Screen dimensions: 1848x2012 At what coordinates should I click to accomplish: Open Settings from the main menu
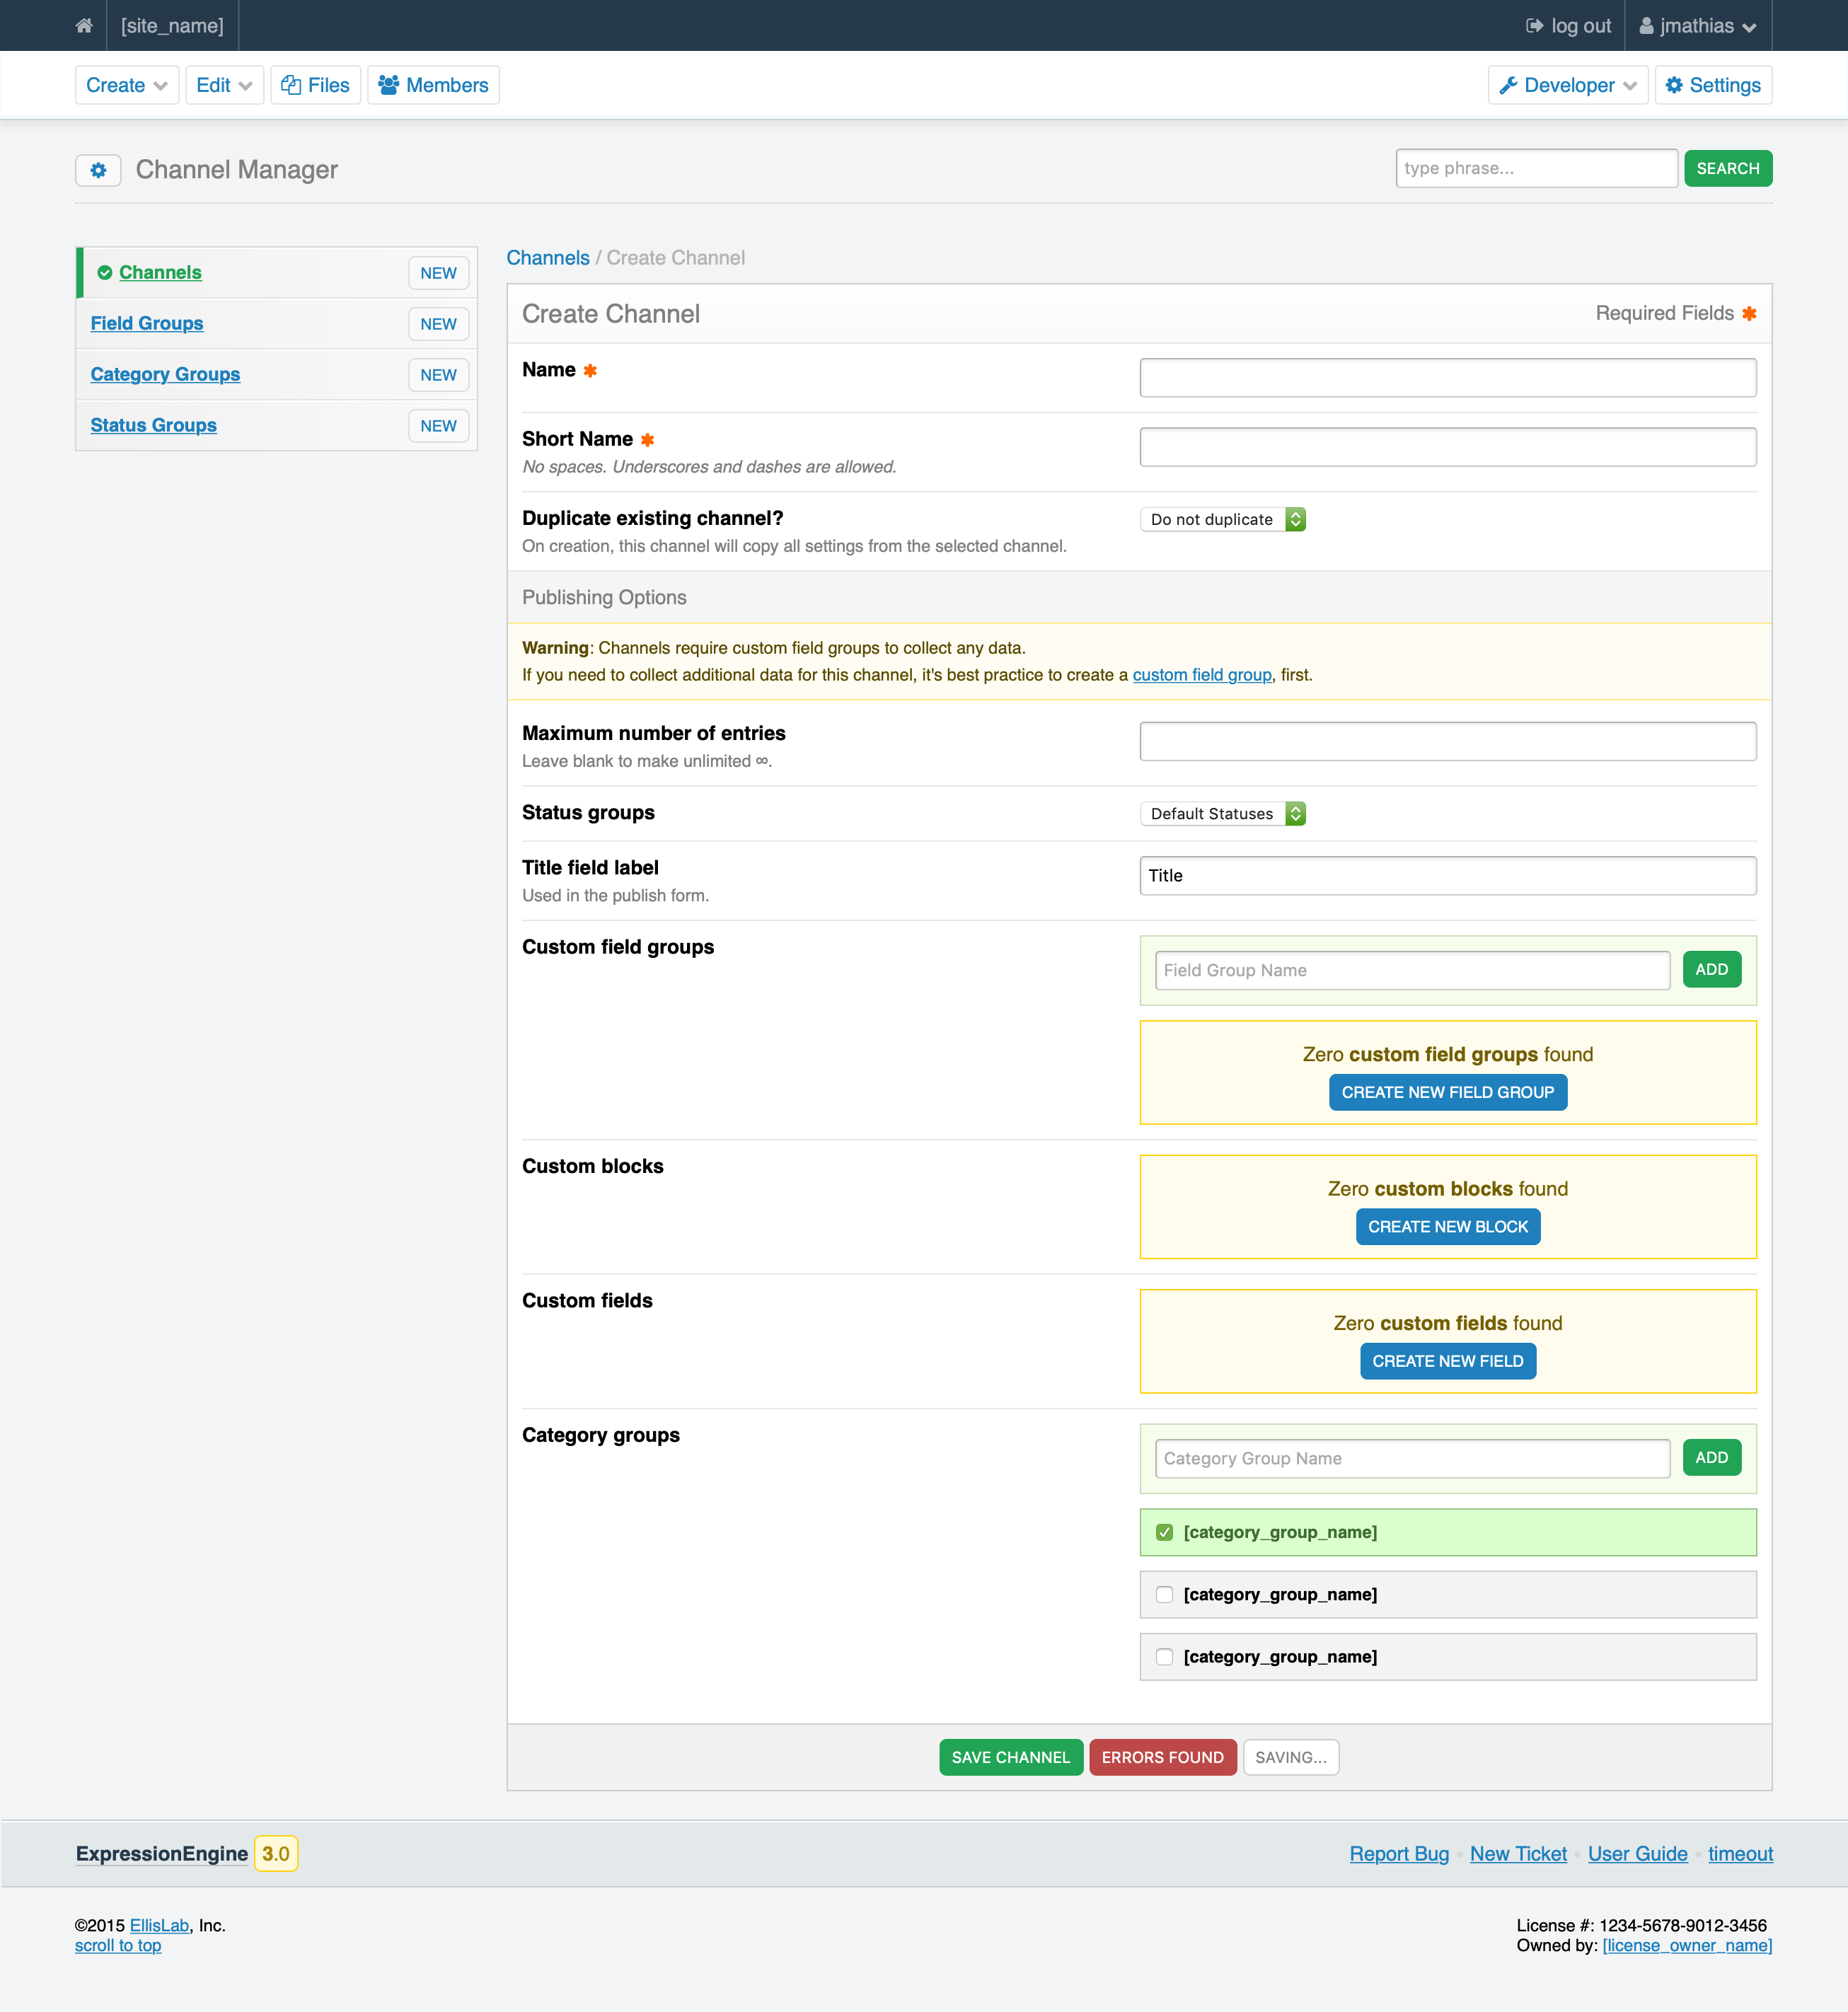click(x=1713, y=85)
